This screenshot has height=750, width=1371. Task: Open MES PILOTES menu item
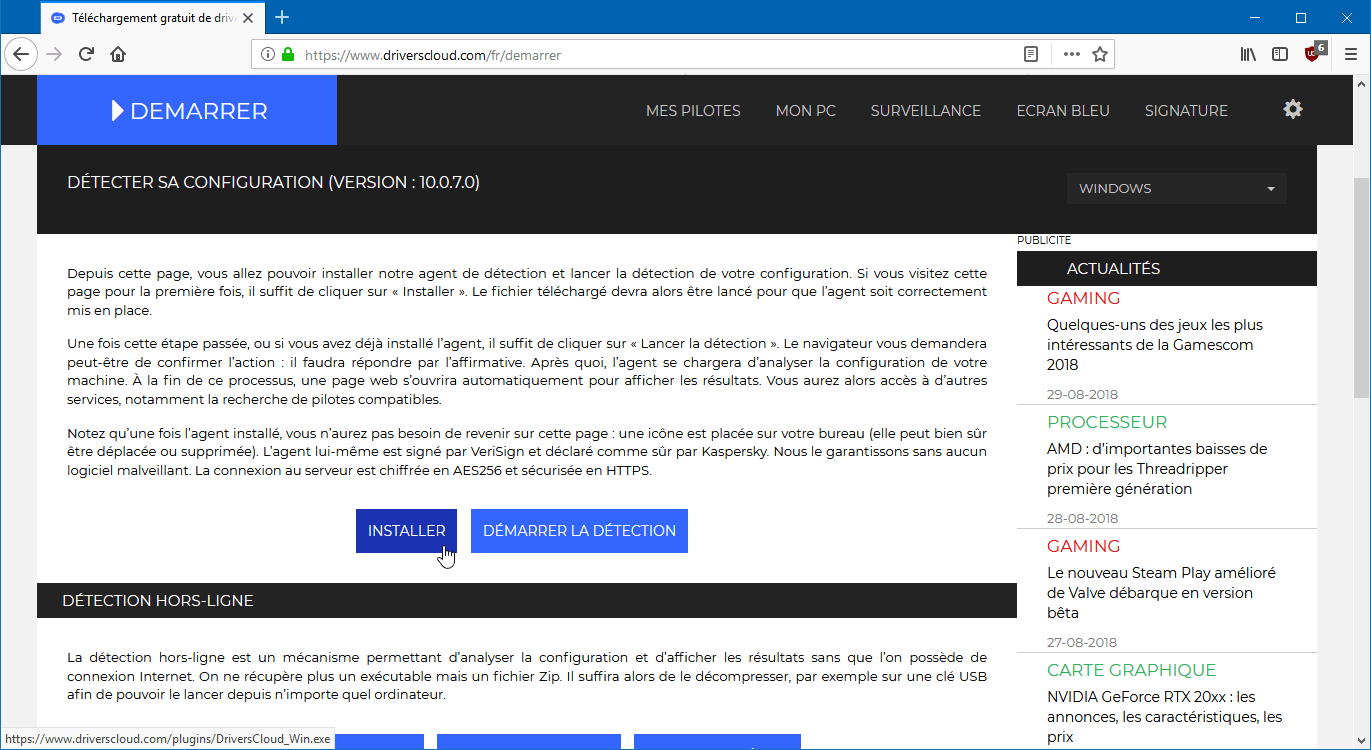(x=693, y=111)
